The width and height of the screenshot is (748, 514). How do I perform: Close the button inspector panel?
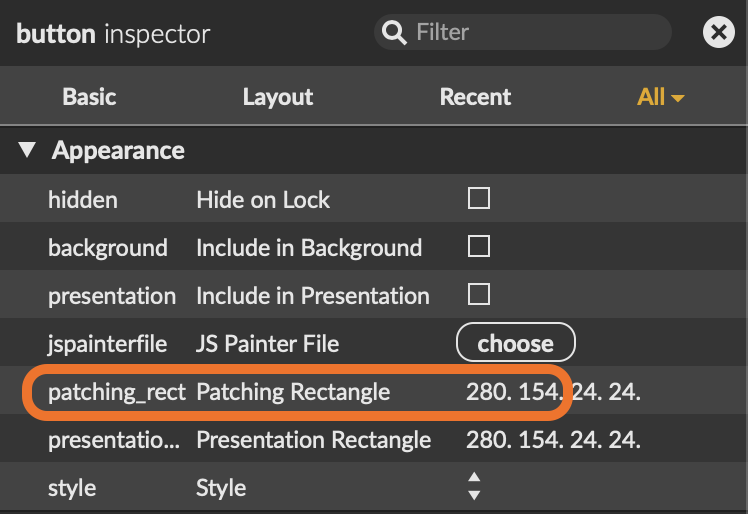[718, 33]
